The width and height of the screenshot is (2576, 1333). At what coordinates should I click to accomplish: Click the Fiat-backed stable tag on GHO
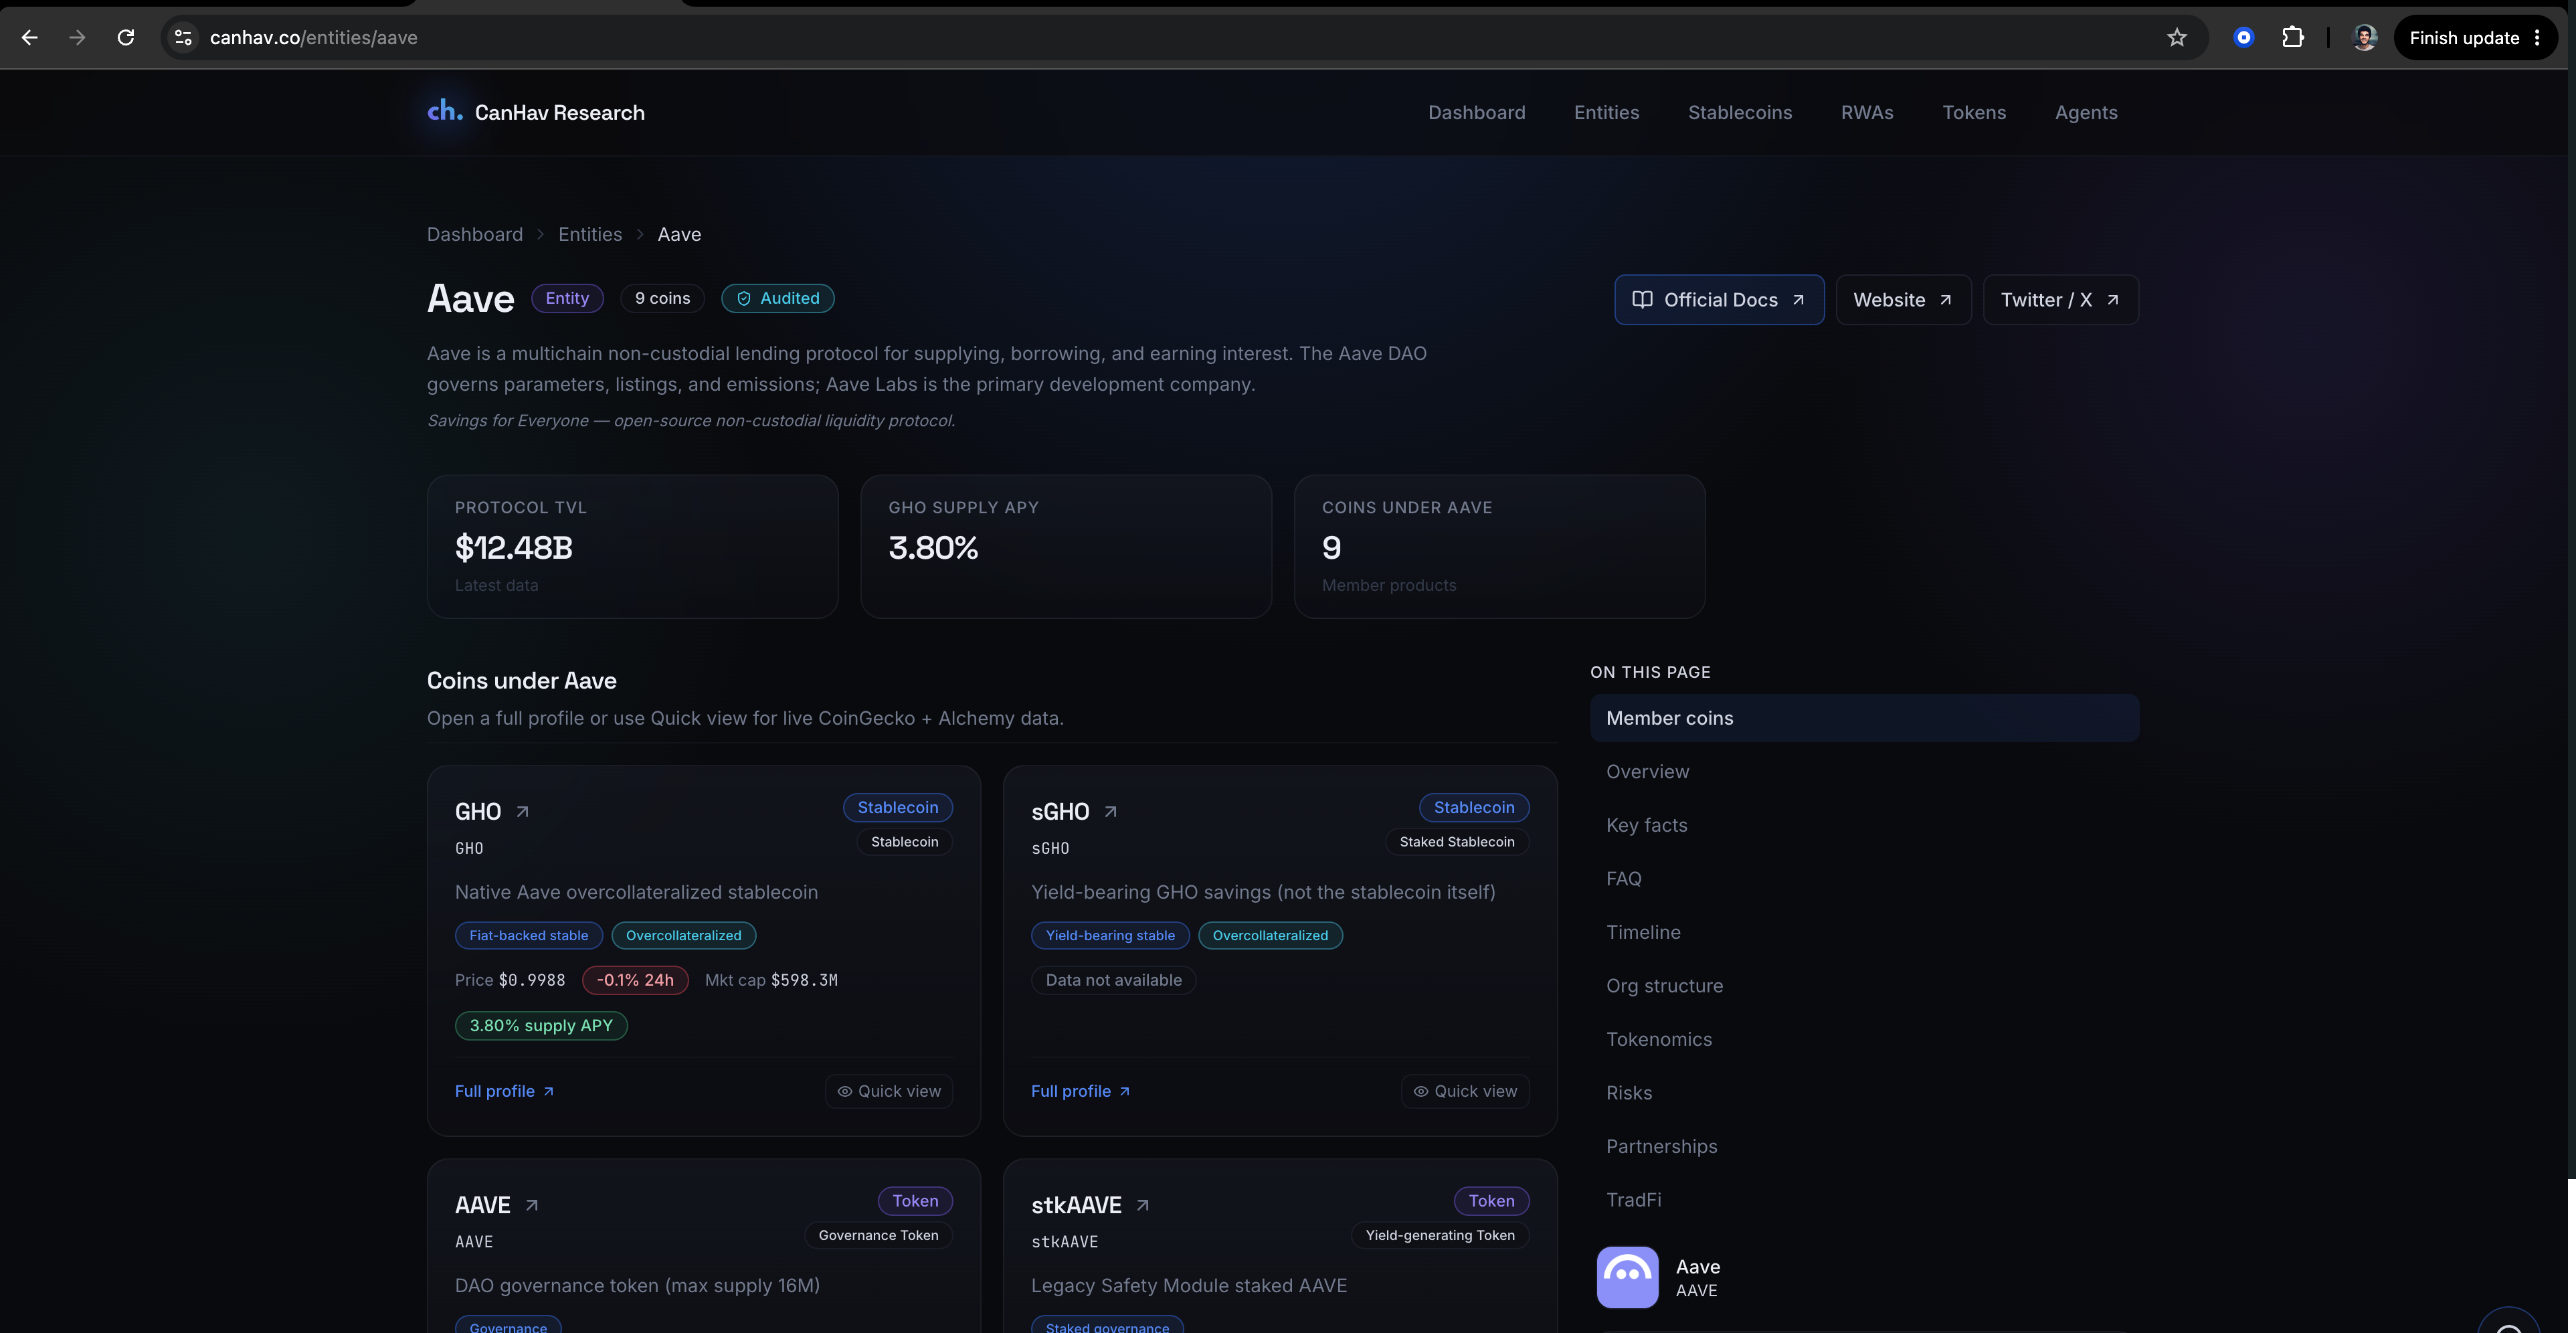529,935
